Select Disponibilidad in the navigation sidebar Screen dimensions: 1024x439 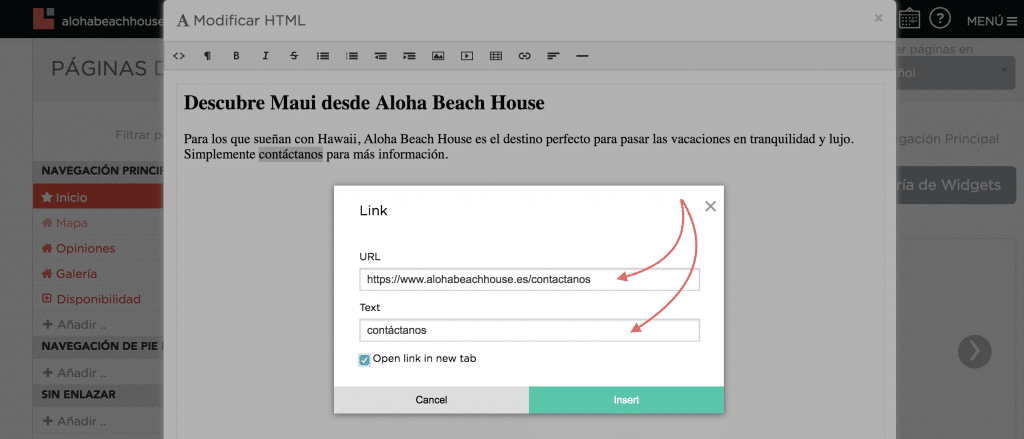97,299
